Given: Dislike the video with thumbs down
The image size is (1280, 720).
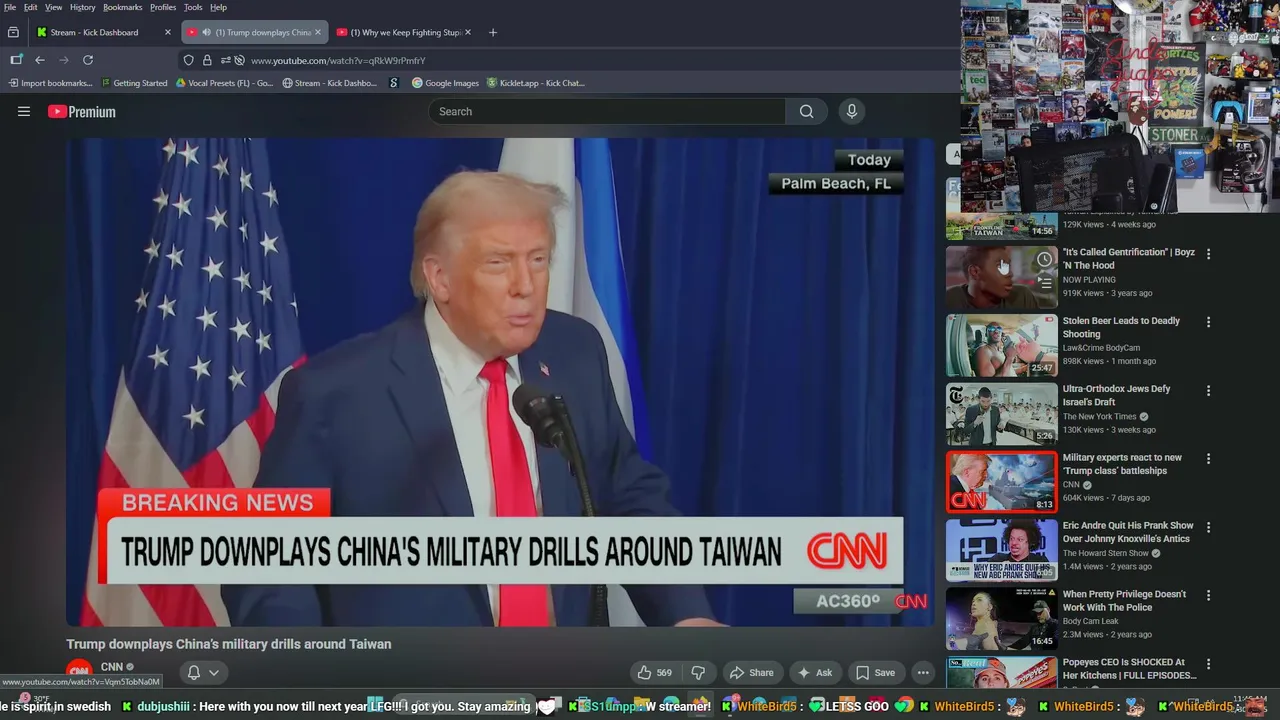Looking at the screenshot, I should pos(699,673).
